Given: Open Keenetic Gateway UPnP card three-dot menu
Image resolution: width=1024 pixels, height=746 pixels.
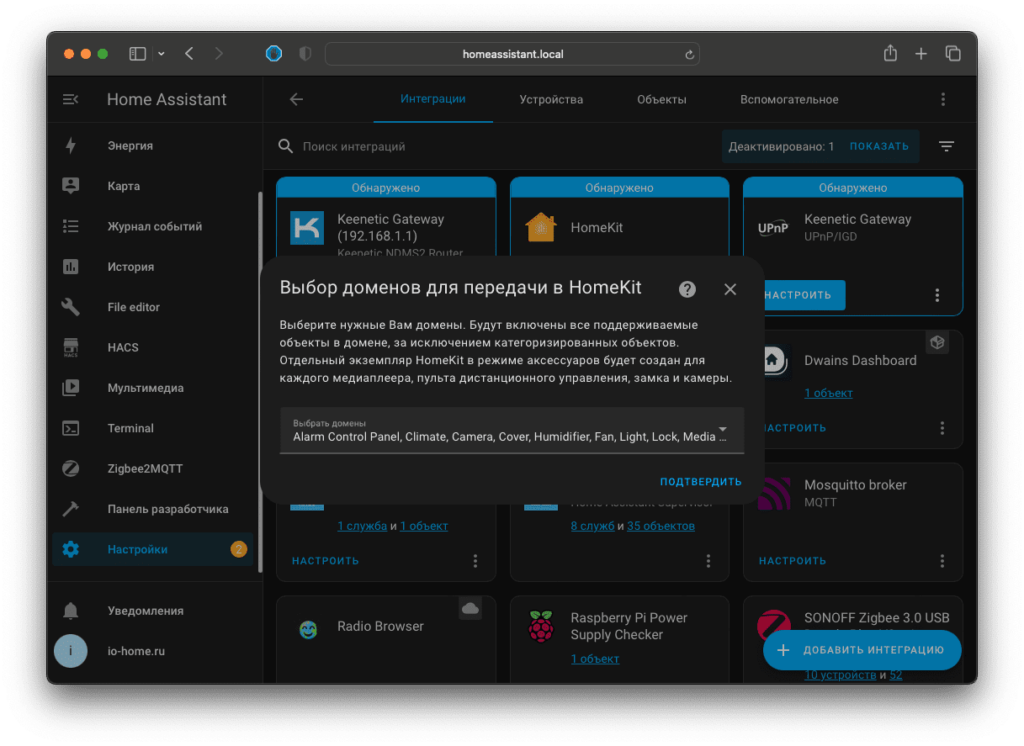Looking at the screenshot, I should click(937, 295).
